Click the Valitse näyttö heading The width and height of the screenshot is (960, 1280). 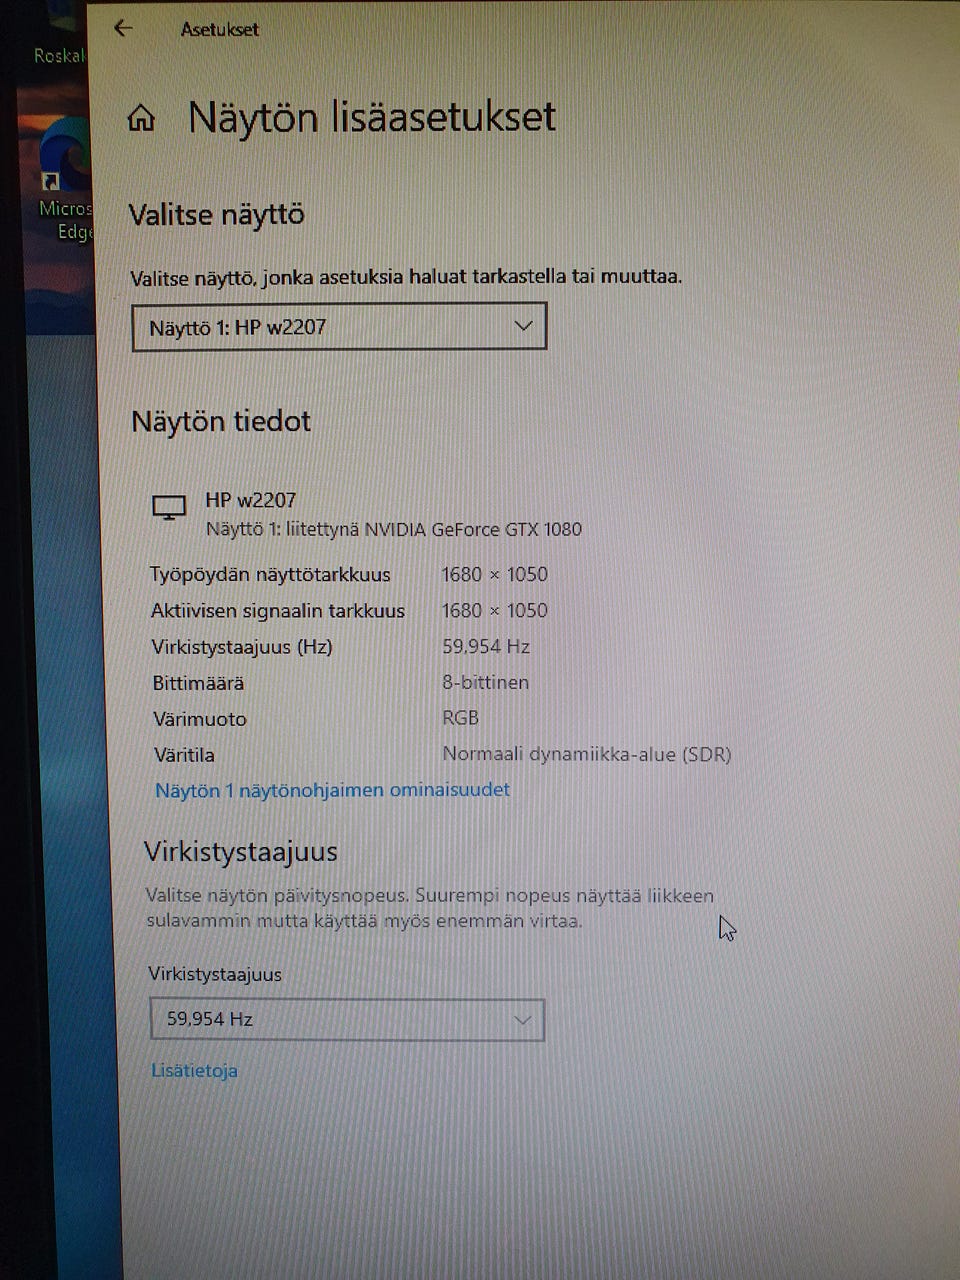[x=216, y=215]
